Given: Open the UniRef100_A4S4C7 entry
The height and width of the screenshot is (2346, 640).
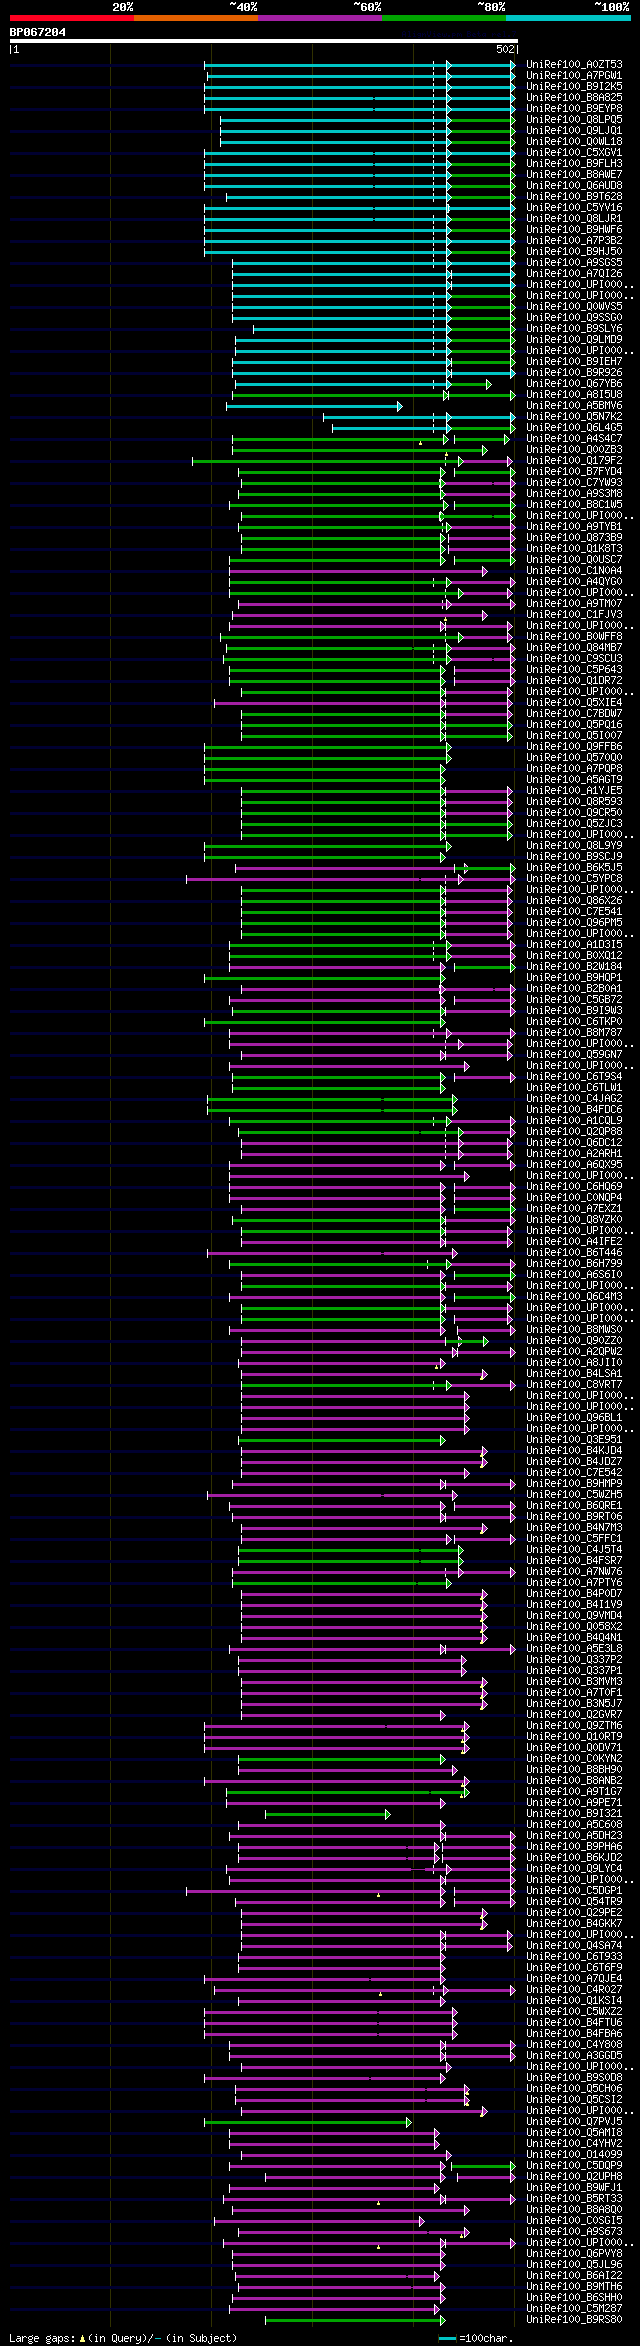Looking at the screenshot, I should click(574, 438).
